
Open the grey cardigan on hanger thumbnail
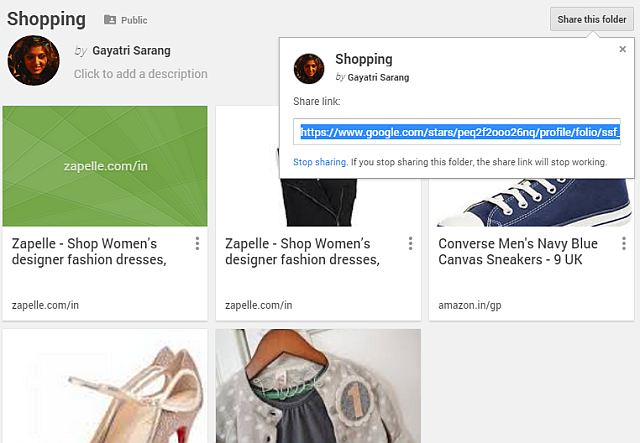coord(318,386)
